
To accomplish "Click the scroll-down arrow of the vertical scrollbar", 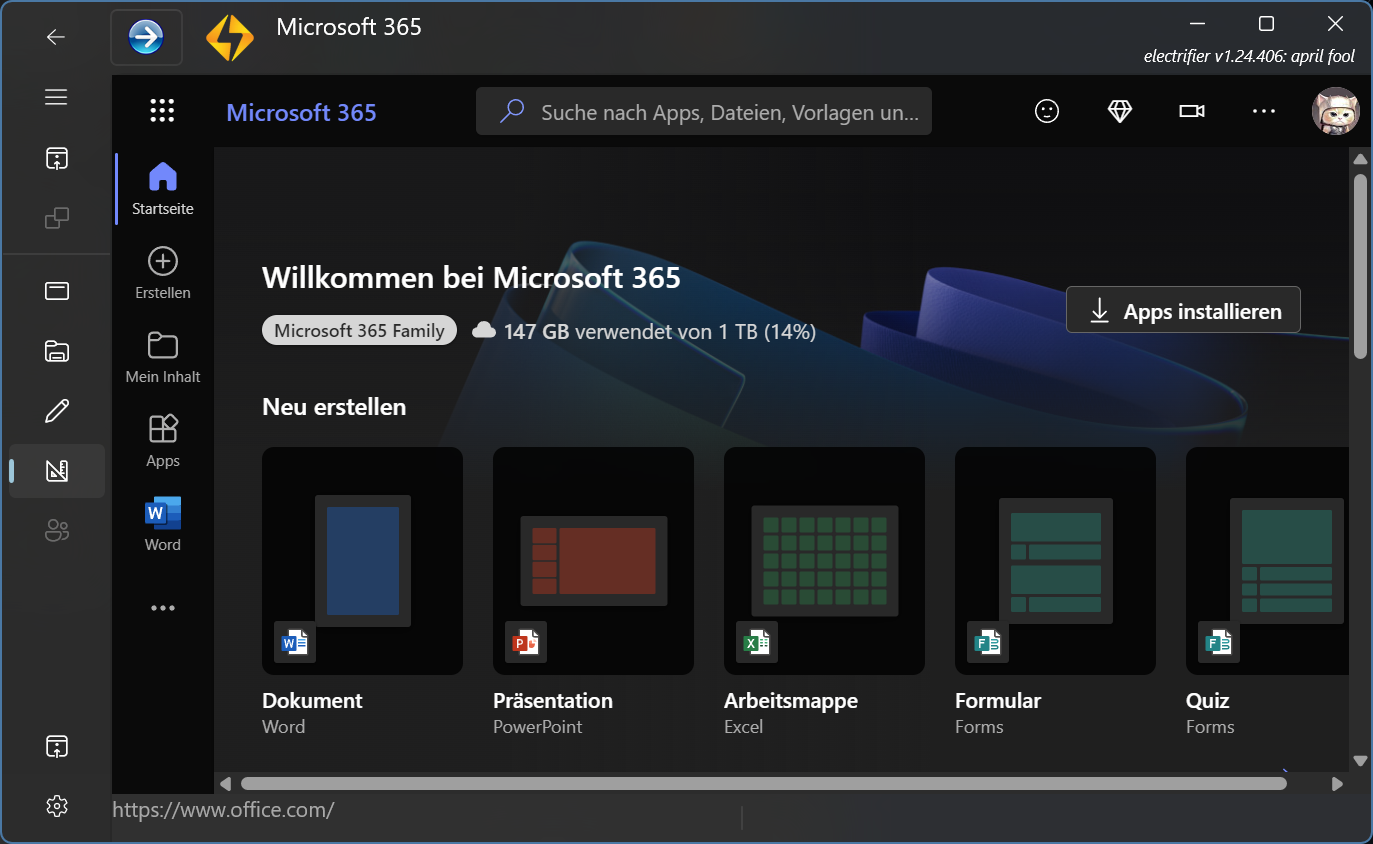I will (1360, 761).
